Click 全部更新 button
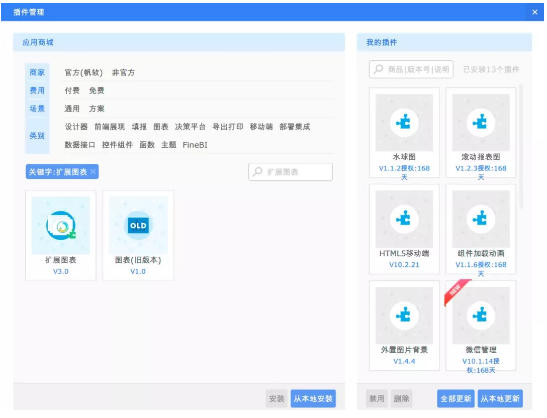This screenshot has height=418, width=547. pyautogui.click(x=456, y=398)
